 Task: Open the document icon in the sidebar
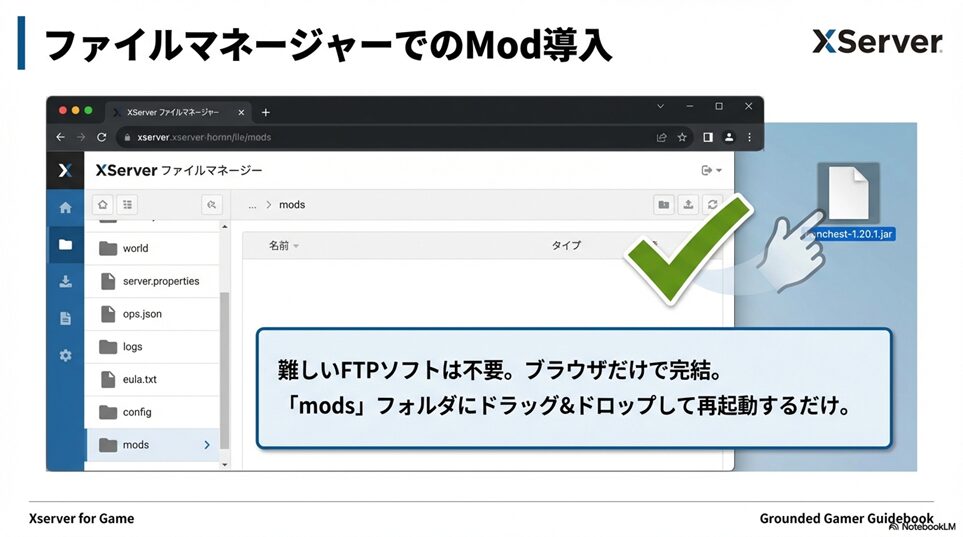(x=65, y=318)
